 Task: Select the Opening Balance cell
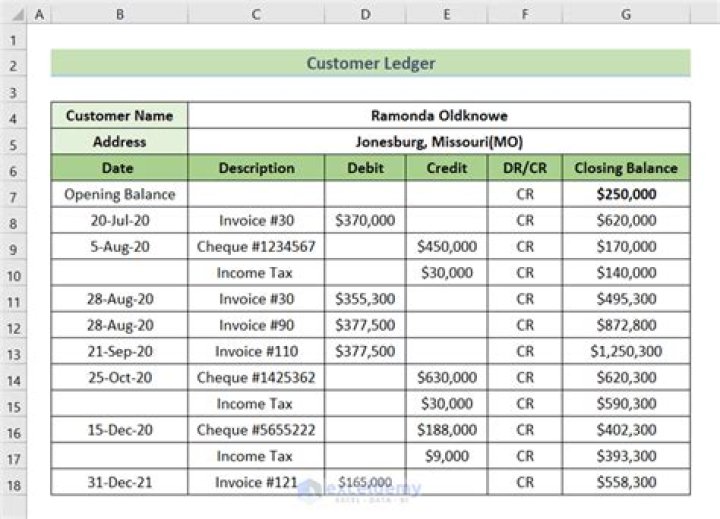pyautogui.click(x=119, y=194)
